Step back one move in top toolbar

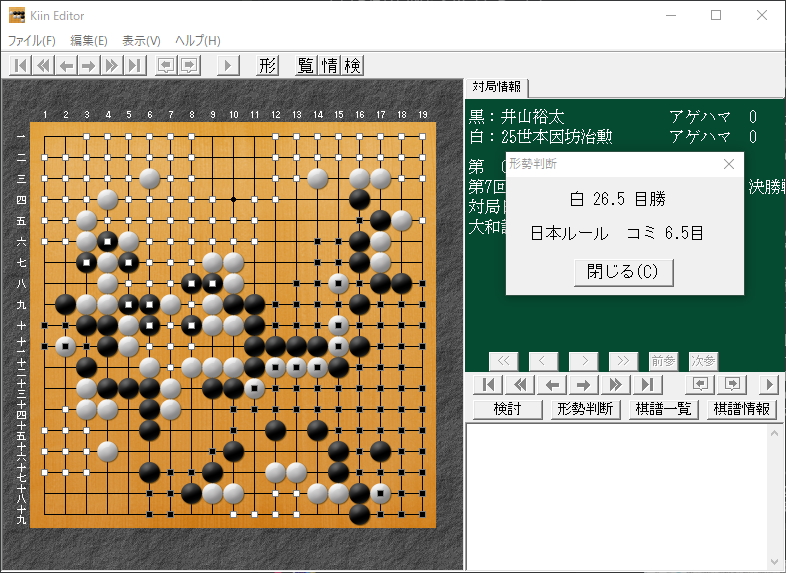(x=66, y=65)
